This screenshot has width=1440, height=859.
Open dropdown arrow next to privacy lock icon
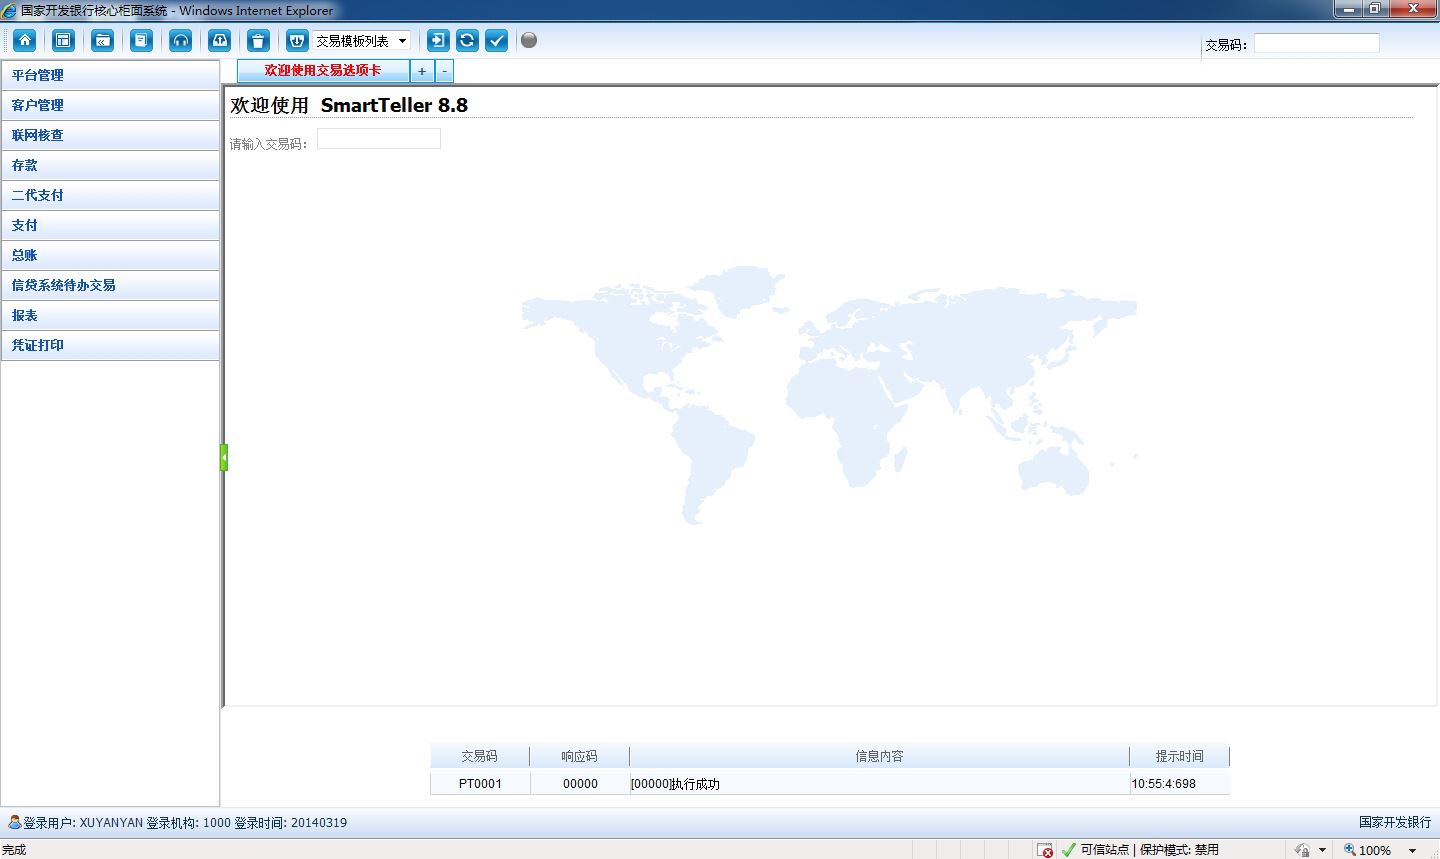1322,850
